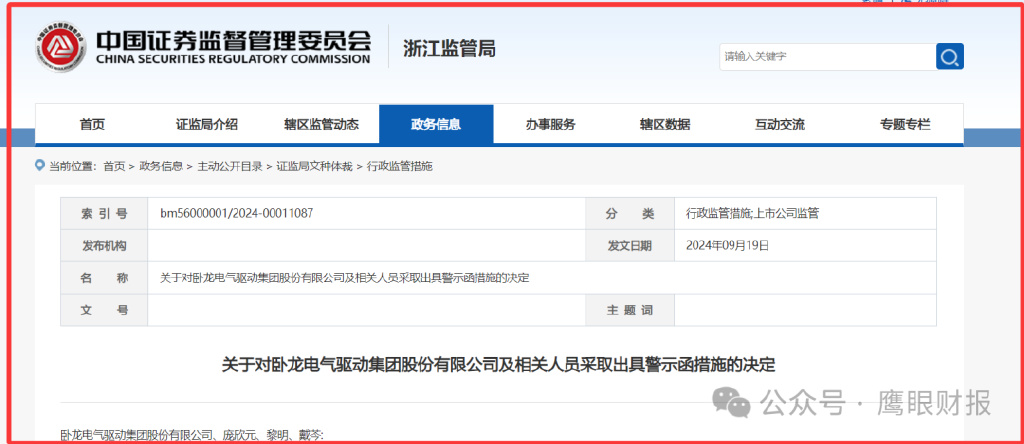Go to 辖区数据 tab
The image size is (1024, 444).
coord(665,125)
